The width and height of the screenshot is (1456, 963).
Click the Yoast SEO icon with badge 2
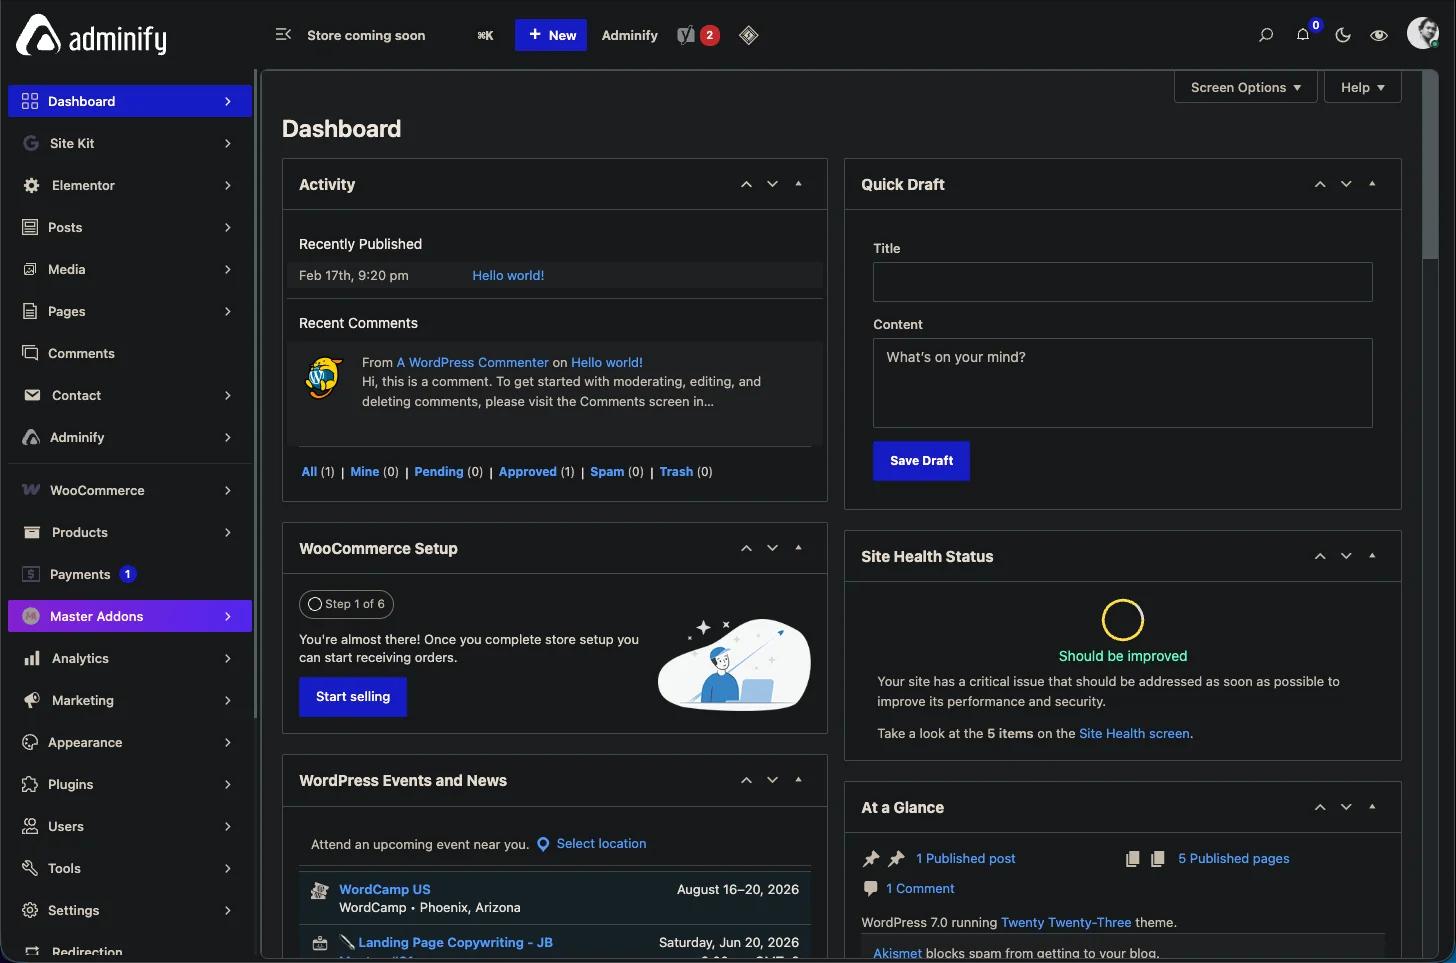(698, 35)
